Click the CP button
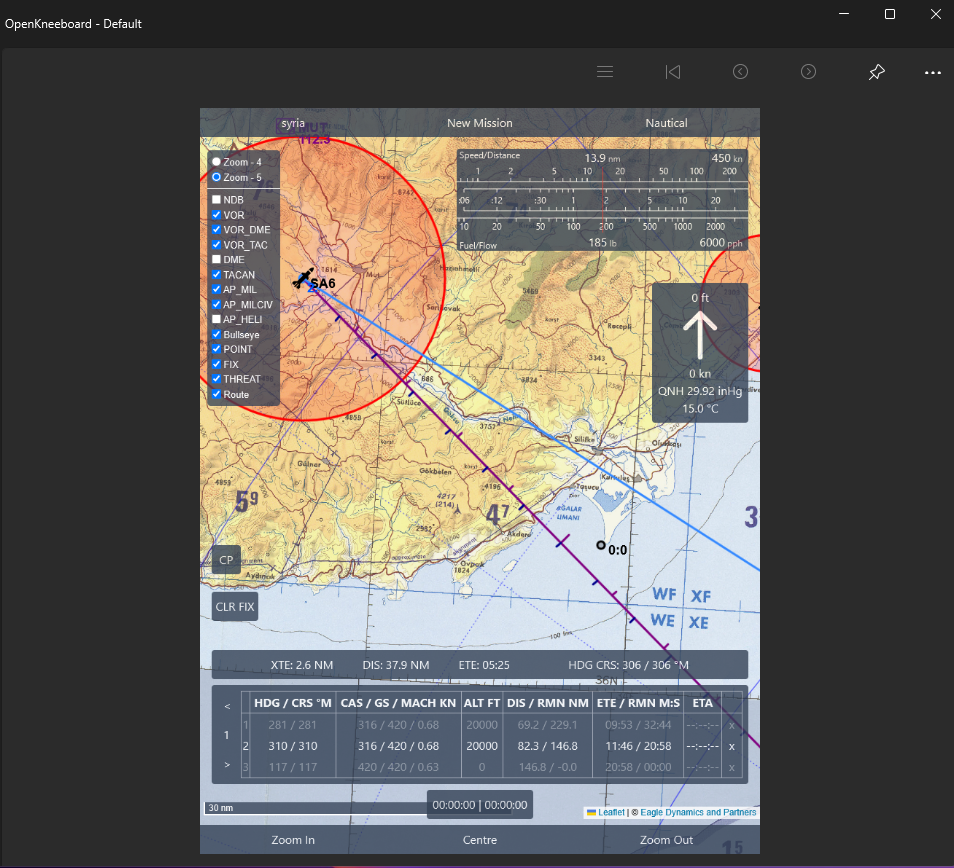Image resolution: width=954 pixels, height=868 pixels. (226, 560)
